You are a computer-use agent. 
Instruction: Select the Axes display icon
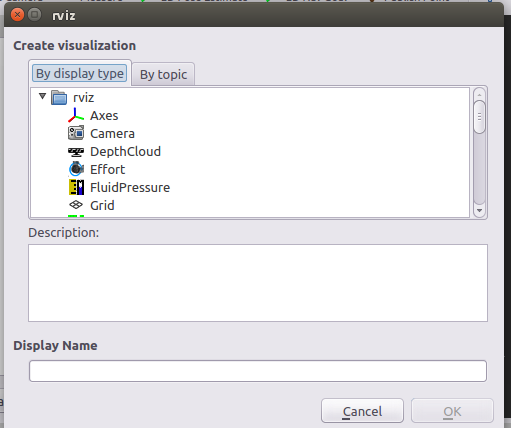[76, 115]
